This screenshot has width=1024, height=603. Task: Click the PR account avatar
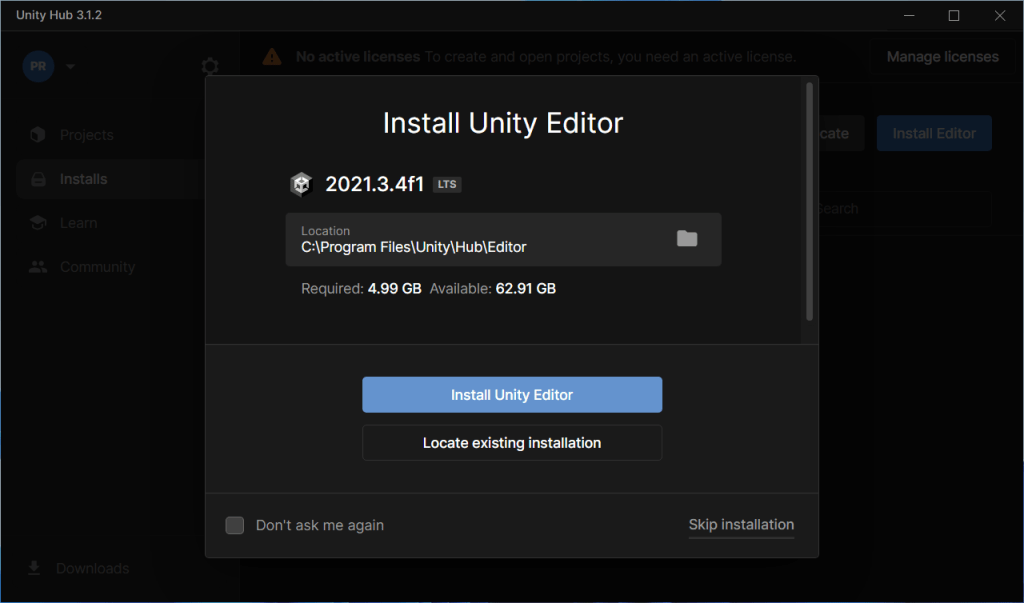coord(38,66)
